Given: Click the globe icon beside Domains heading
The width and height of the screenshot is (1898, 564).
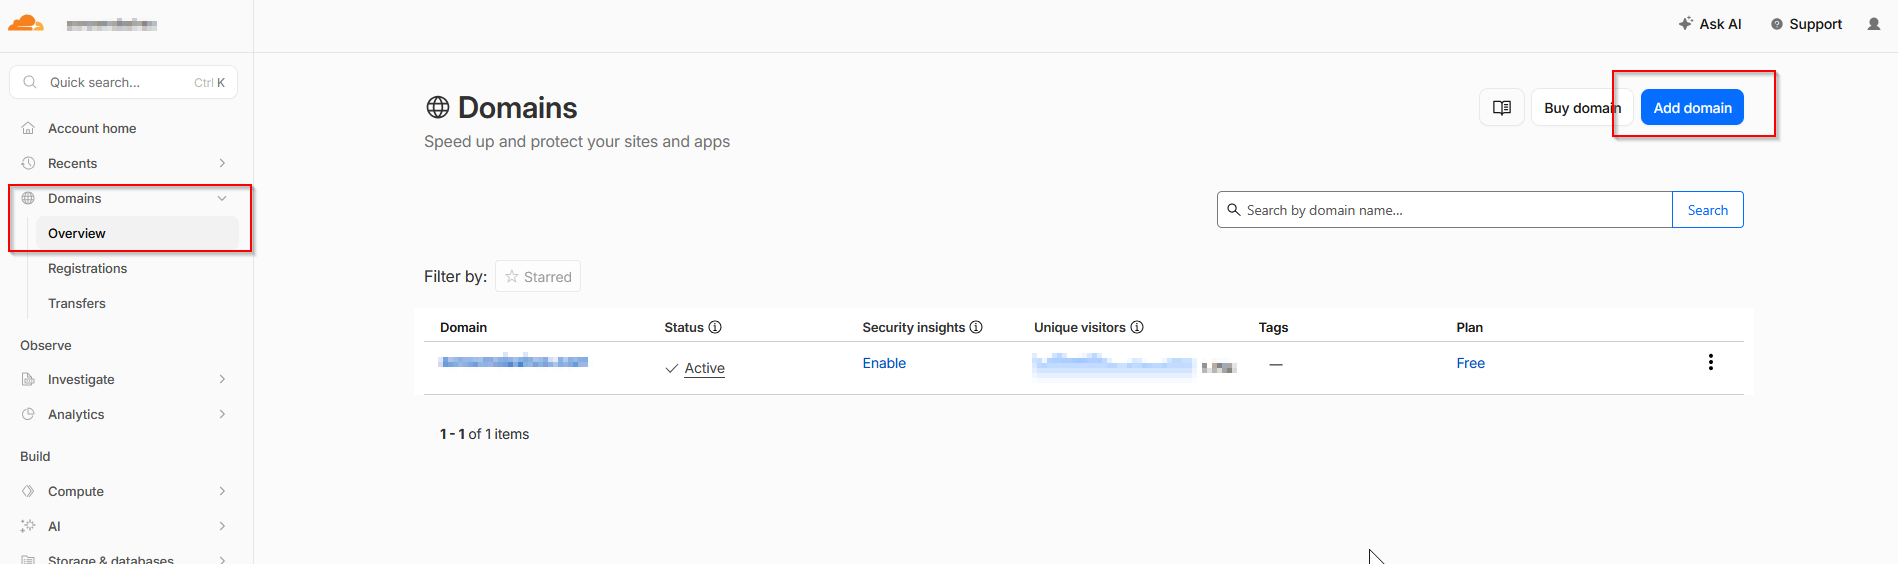Looking at the screenshot, I should click(x=438, y=107).
